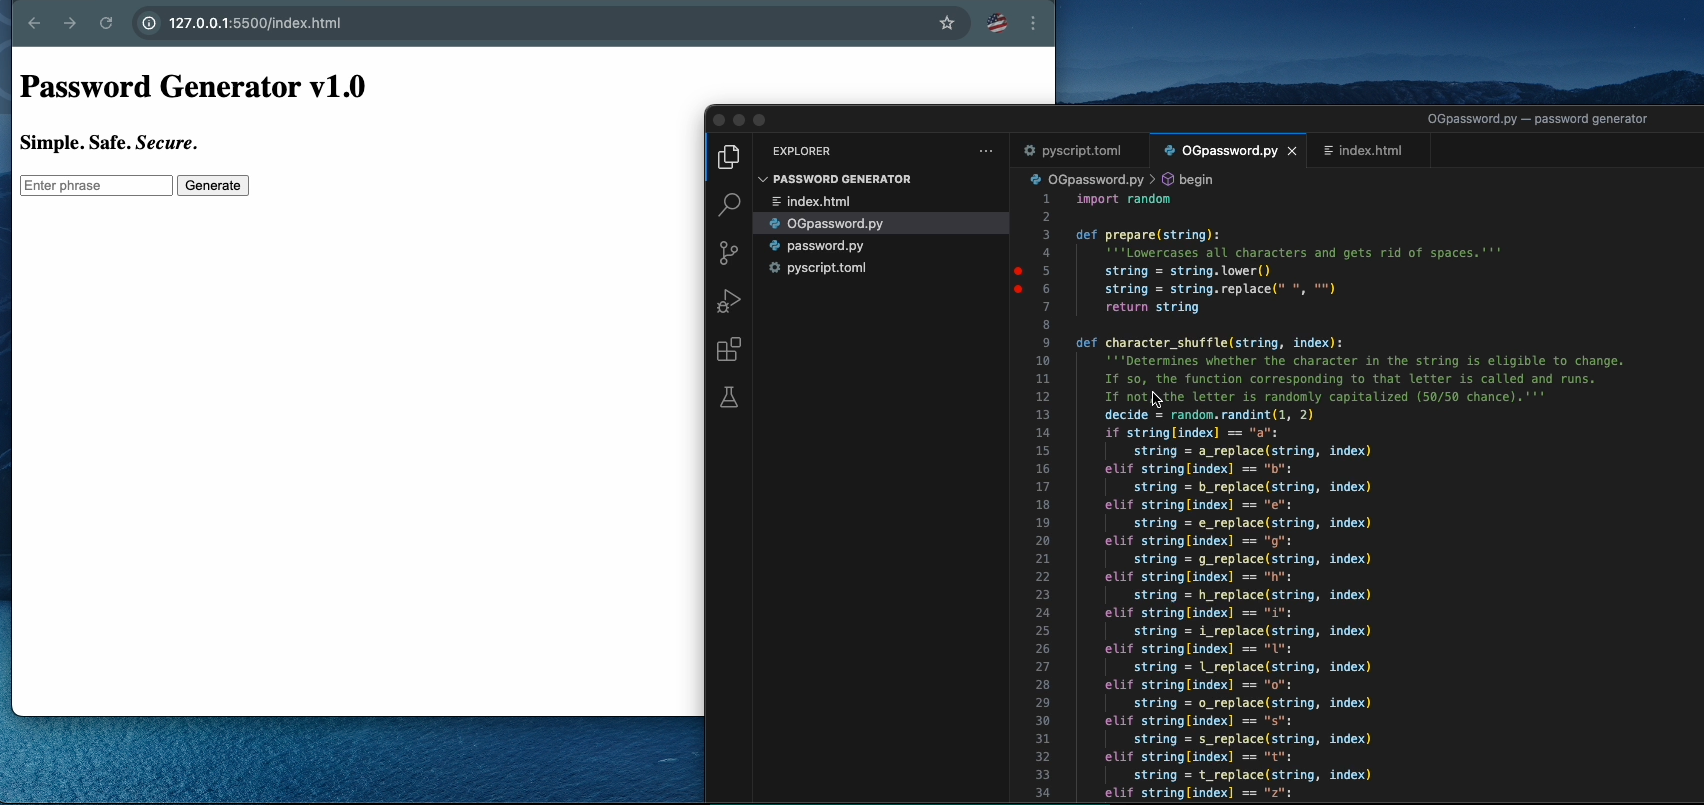The width and height of the screenshot is (1704, 805).
Task: Toggle breakpoint on line 5
Action: [x=1018, y=271]
